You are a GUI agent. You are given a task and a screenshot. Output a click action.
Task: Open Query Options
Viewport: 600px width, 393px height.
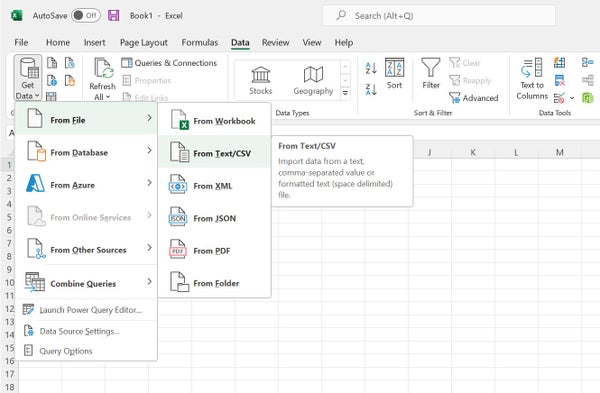[86, 351]
